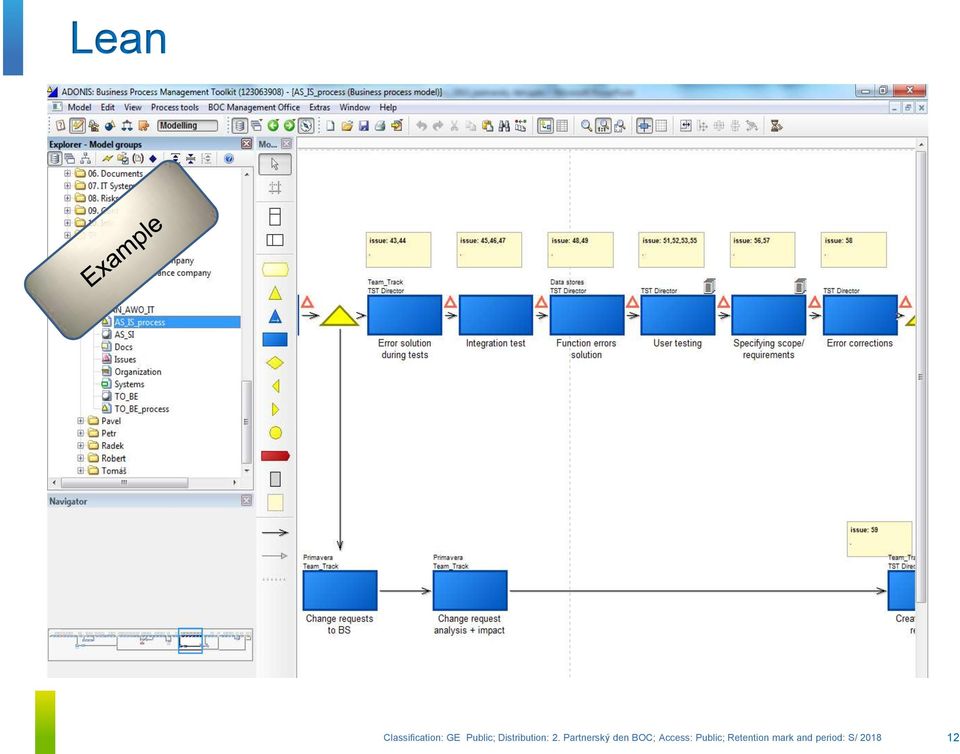Toggle the graphical model view button
The width and height of the screenshot is (960, 754).
pyautogui.click(x=545, y=126)
